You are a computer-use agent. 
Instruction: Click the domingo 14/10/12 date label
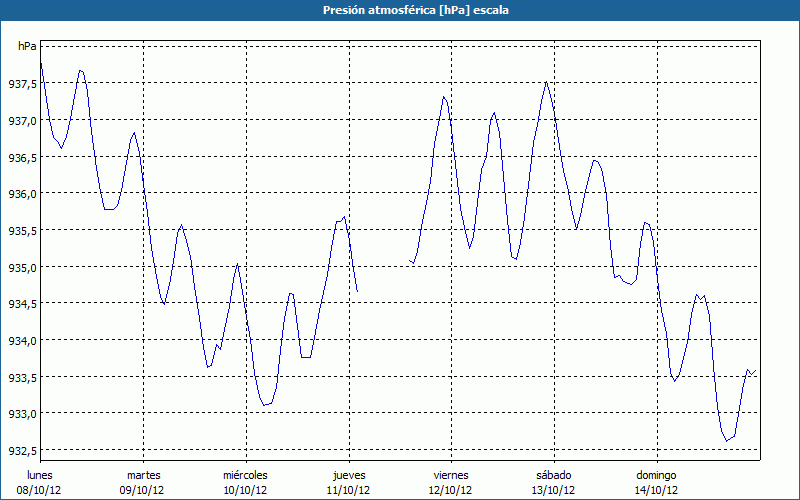[656, 482]
